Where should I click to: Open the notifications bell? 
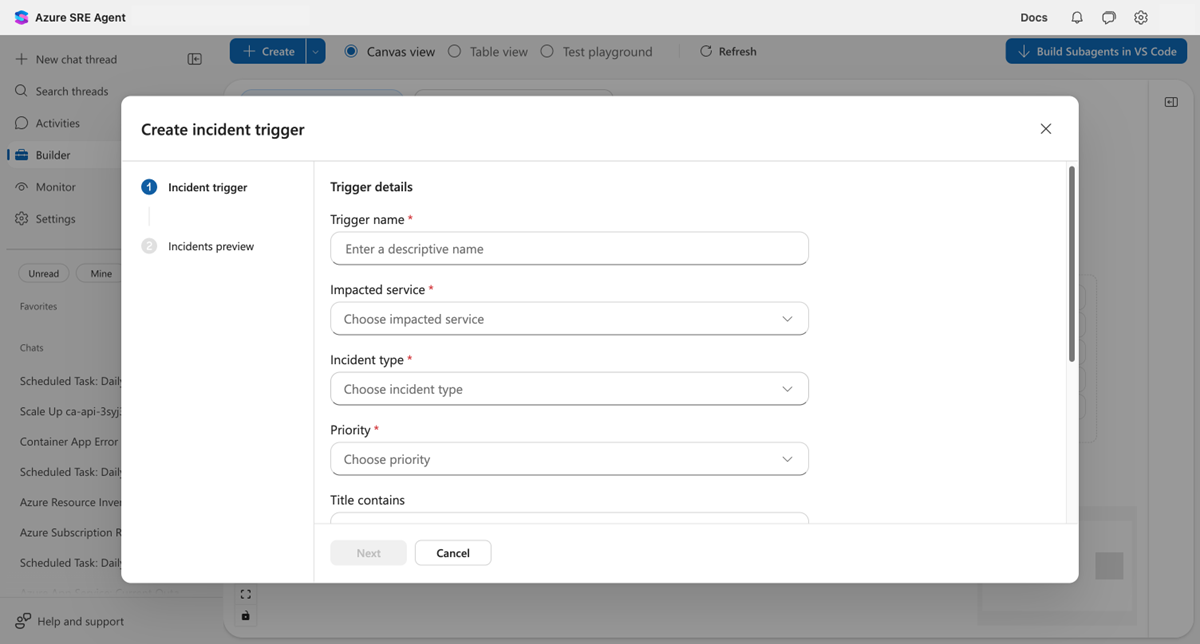click(1076, 17)
